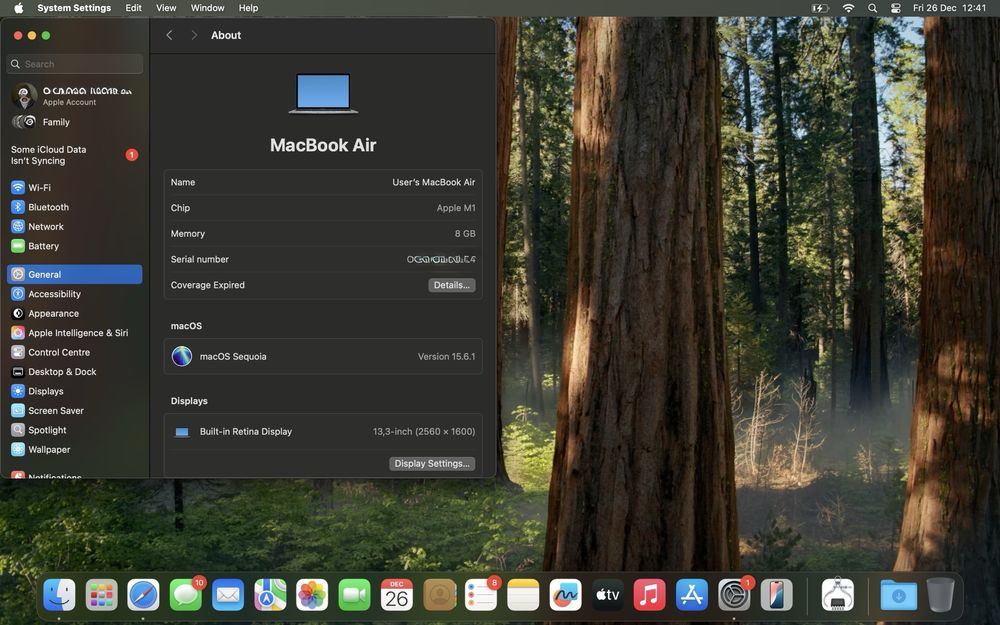This screenshot has width=1000, height=625.
Task: Open iPhone Mirroring from the Dock
Action: click(776, 595)
